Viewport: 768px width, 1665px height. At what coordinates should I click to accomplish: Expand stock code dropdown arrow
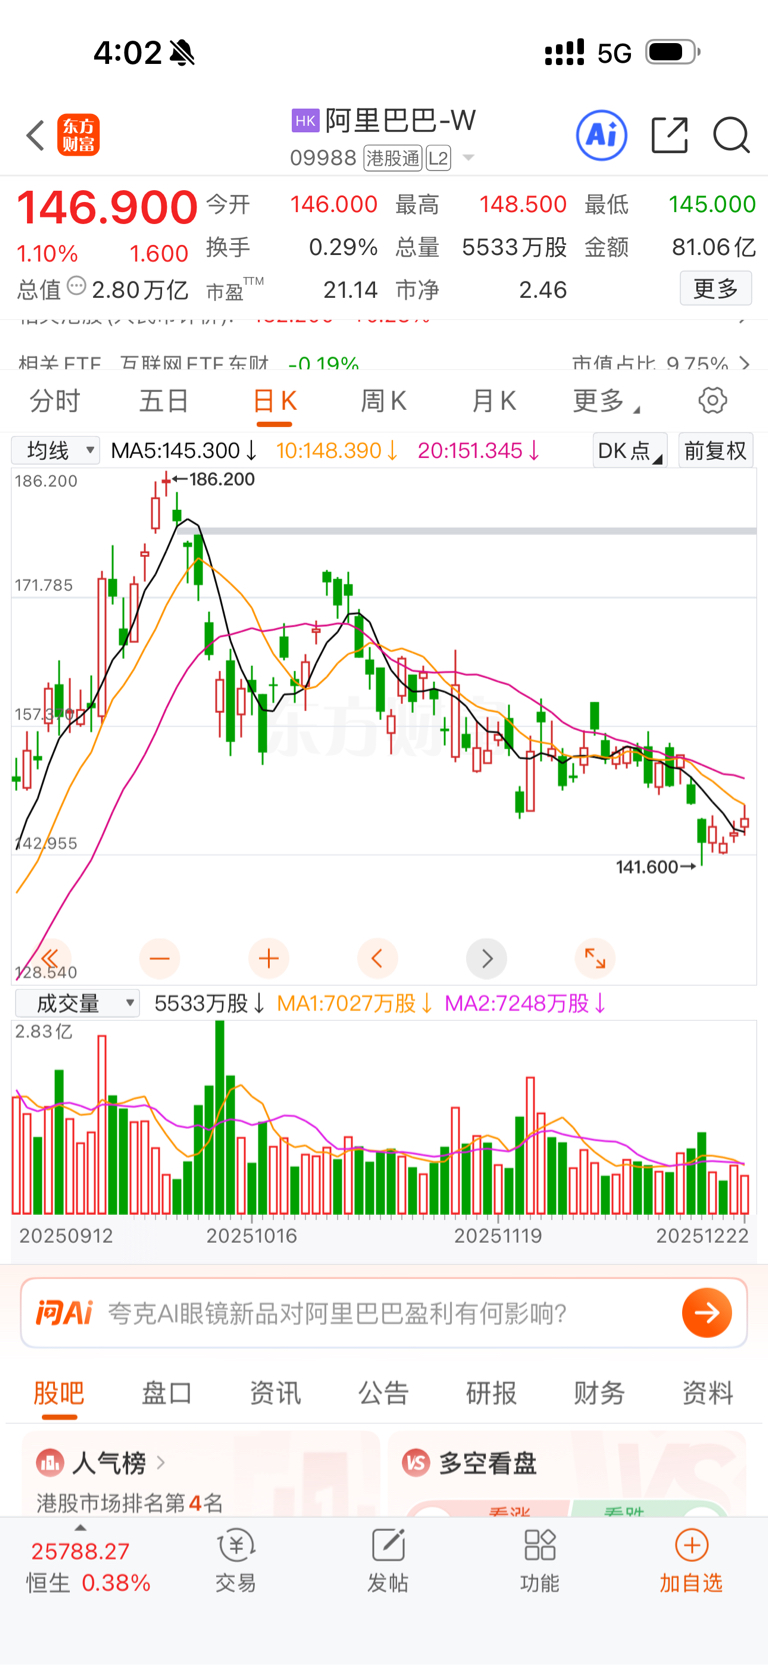click(468, 158)
